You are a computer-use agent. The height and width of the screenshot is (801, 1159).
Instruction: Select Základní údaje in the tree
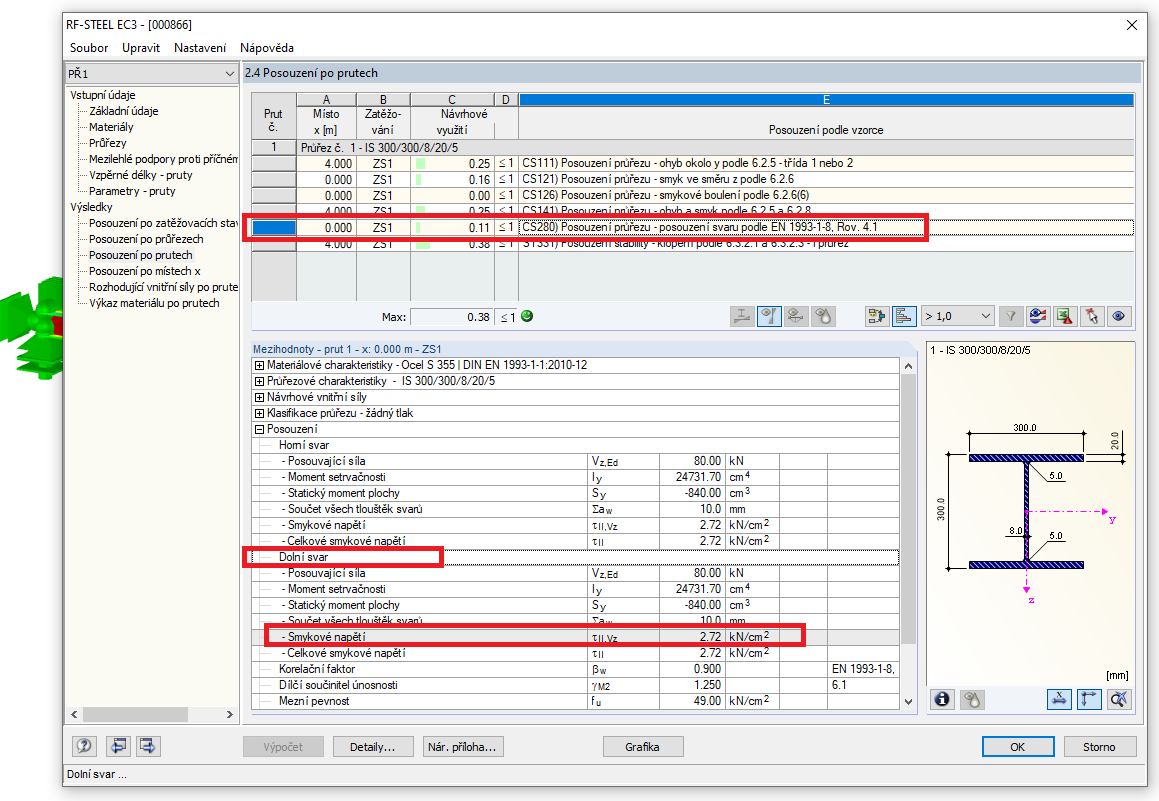point(123,111)
